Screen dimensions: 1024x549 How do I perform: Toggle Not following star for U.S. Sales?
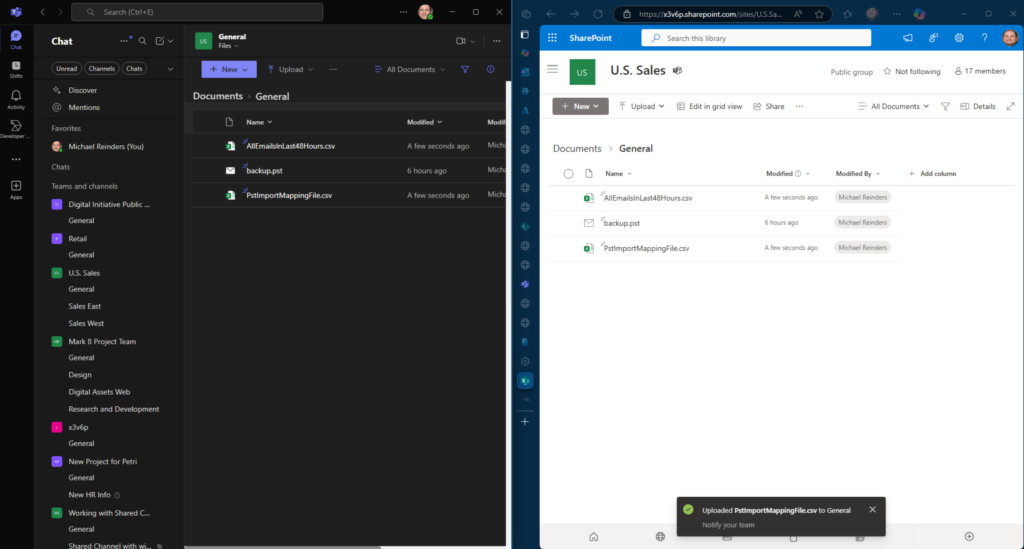(x=912, y=71)
